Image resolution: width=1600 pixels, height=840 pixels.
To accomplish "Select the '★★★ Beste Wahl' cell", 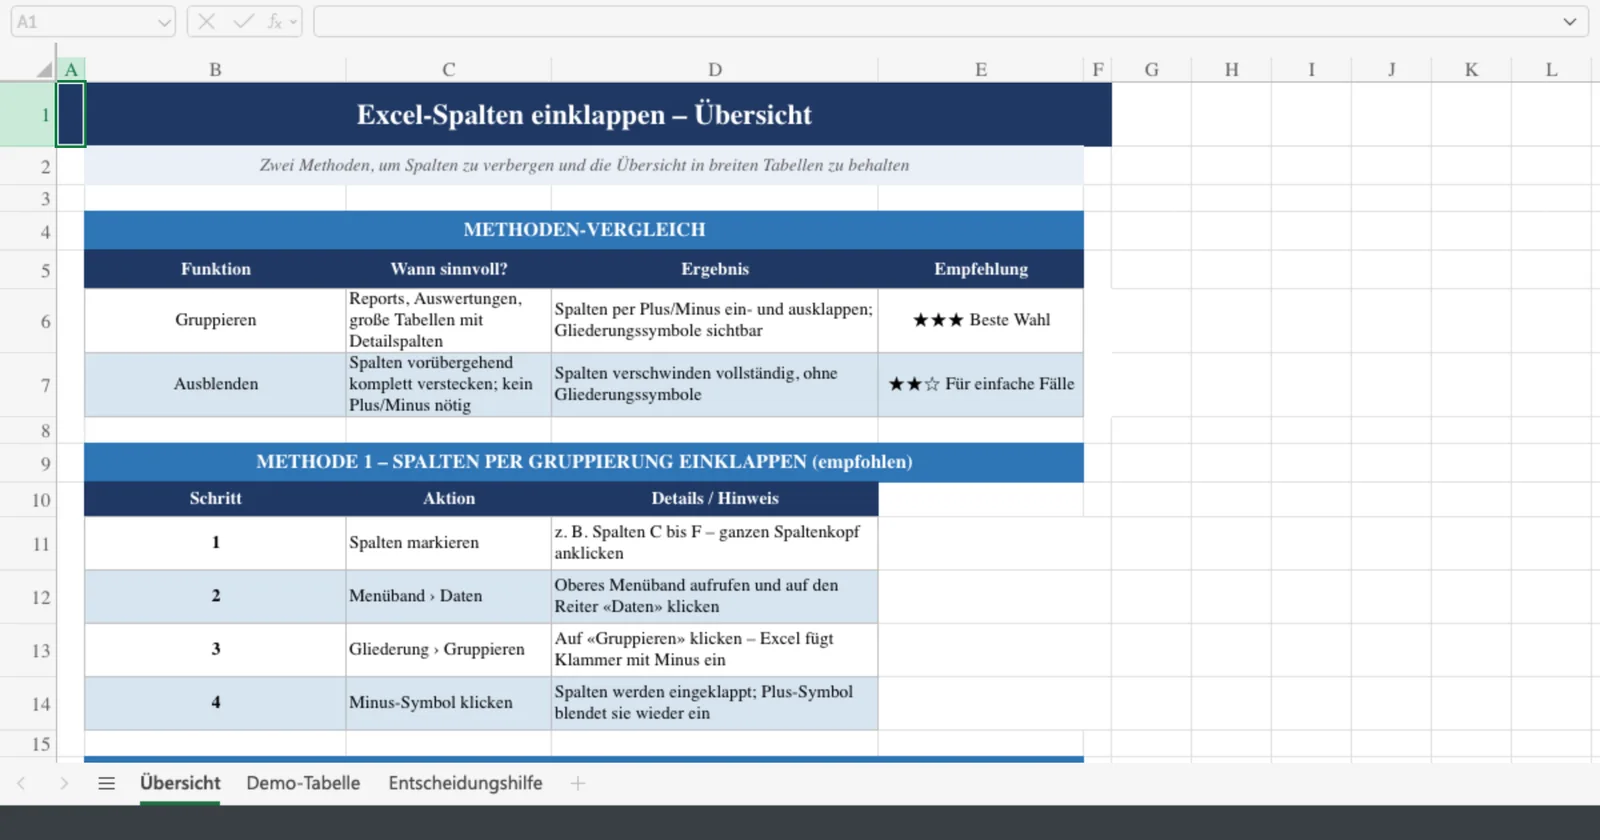I will [x=981, y=320].
